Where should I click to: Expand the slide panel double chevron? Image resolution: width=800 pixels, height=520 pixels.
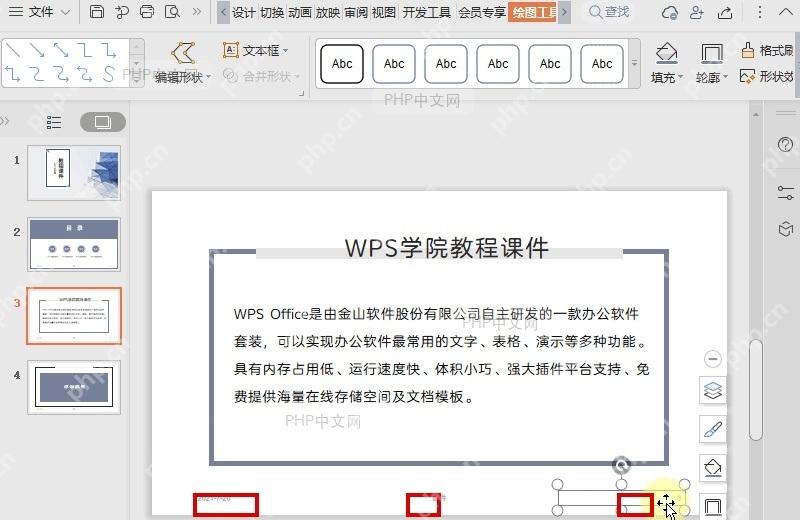click(5, 121)
